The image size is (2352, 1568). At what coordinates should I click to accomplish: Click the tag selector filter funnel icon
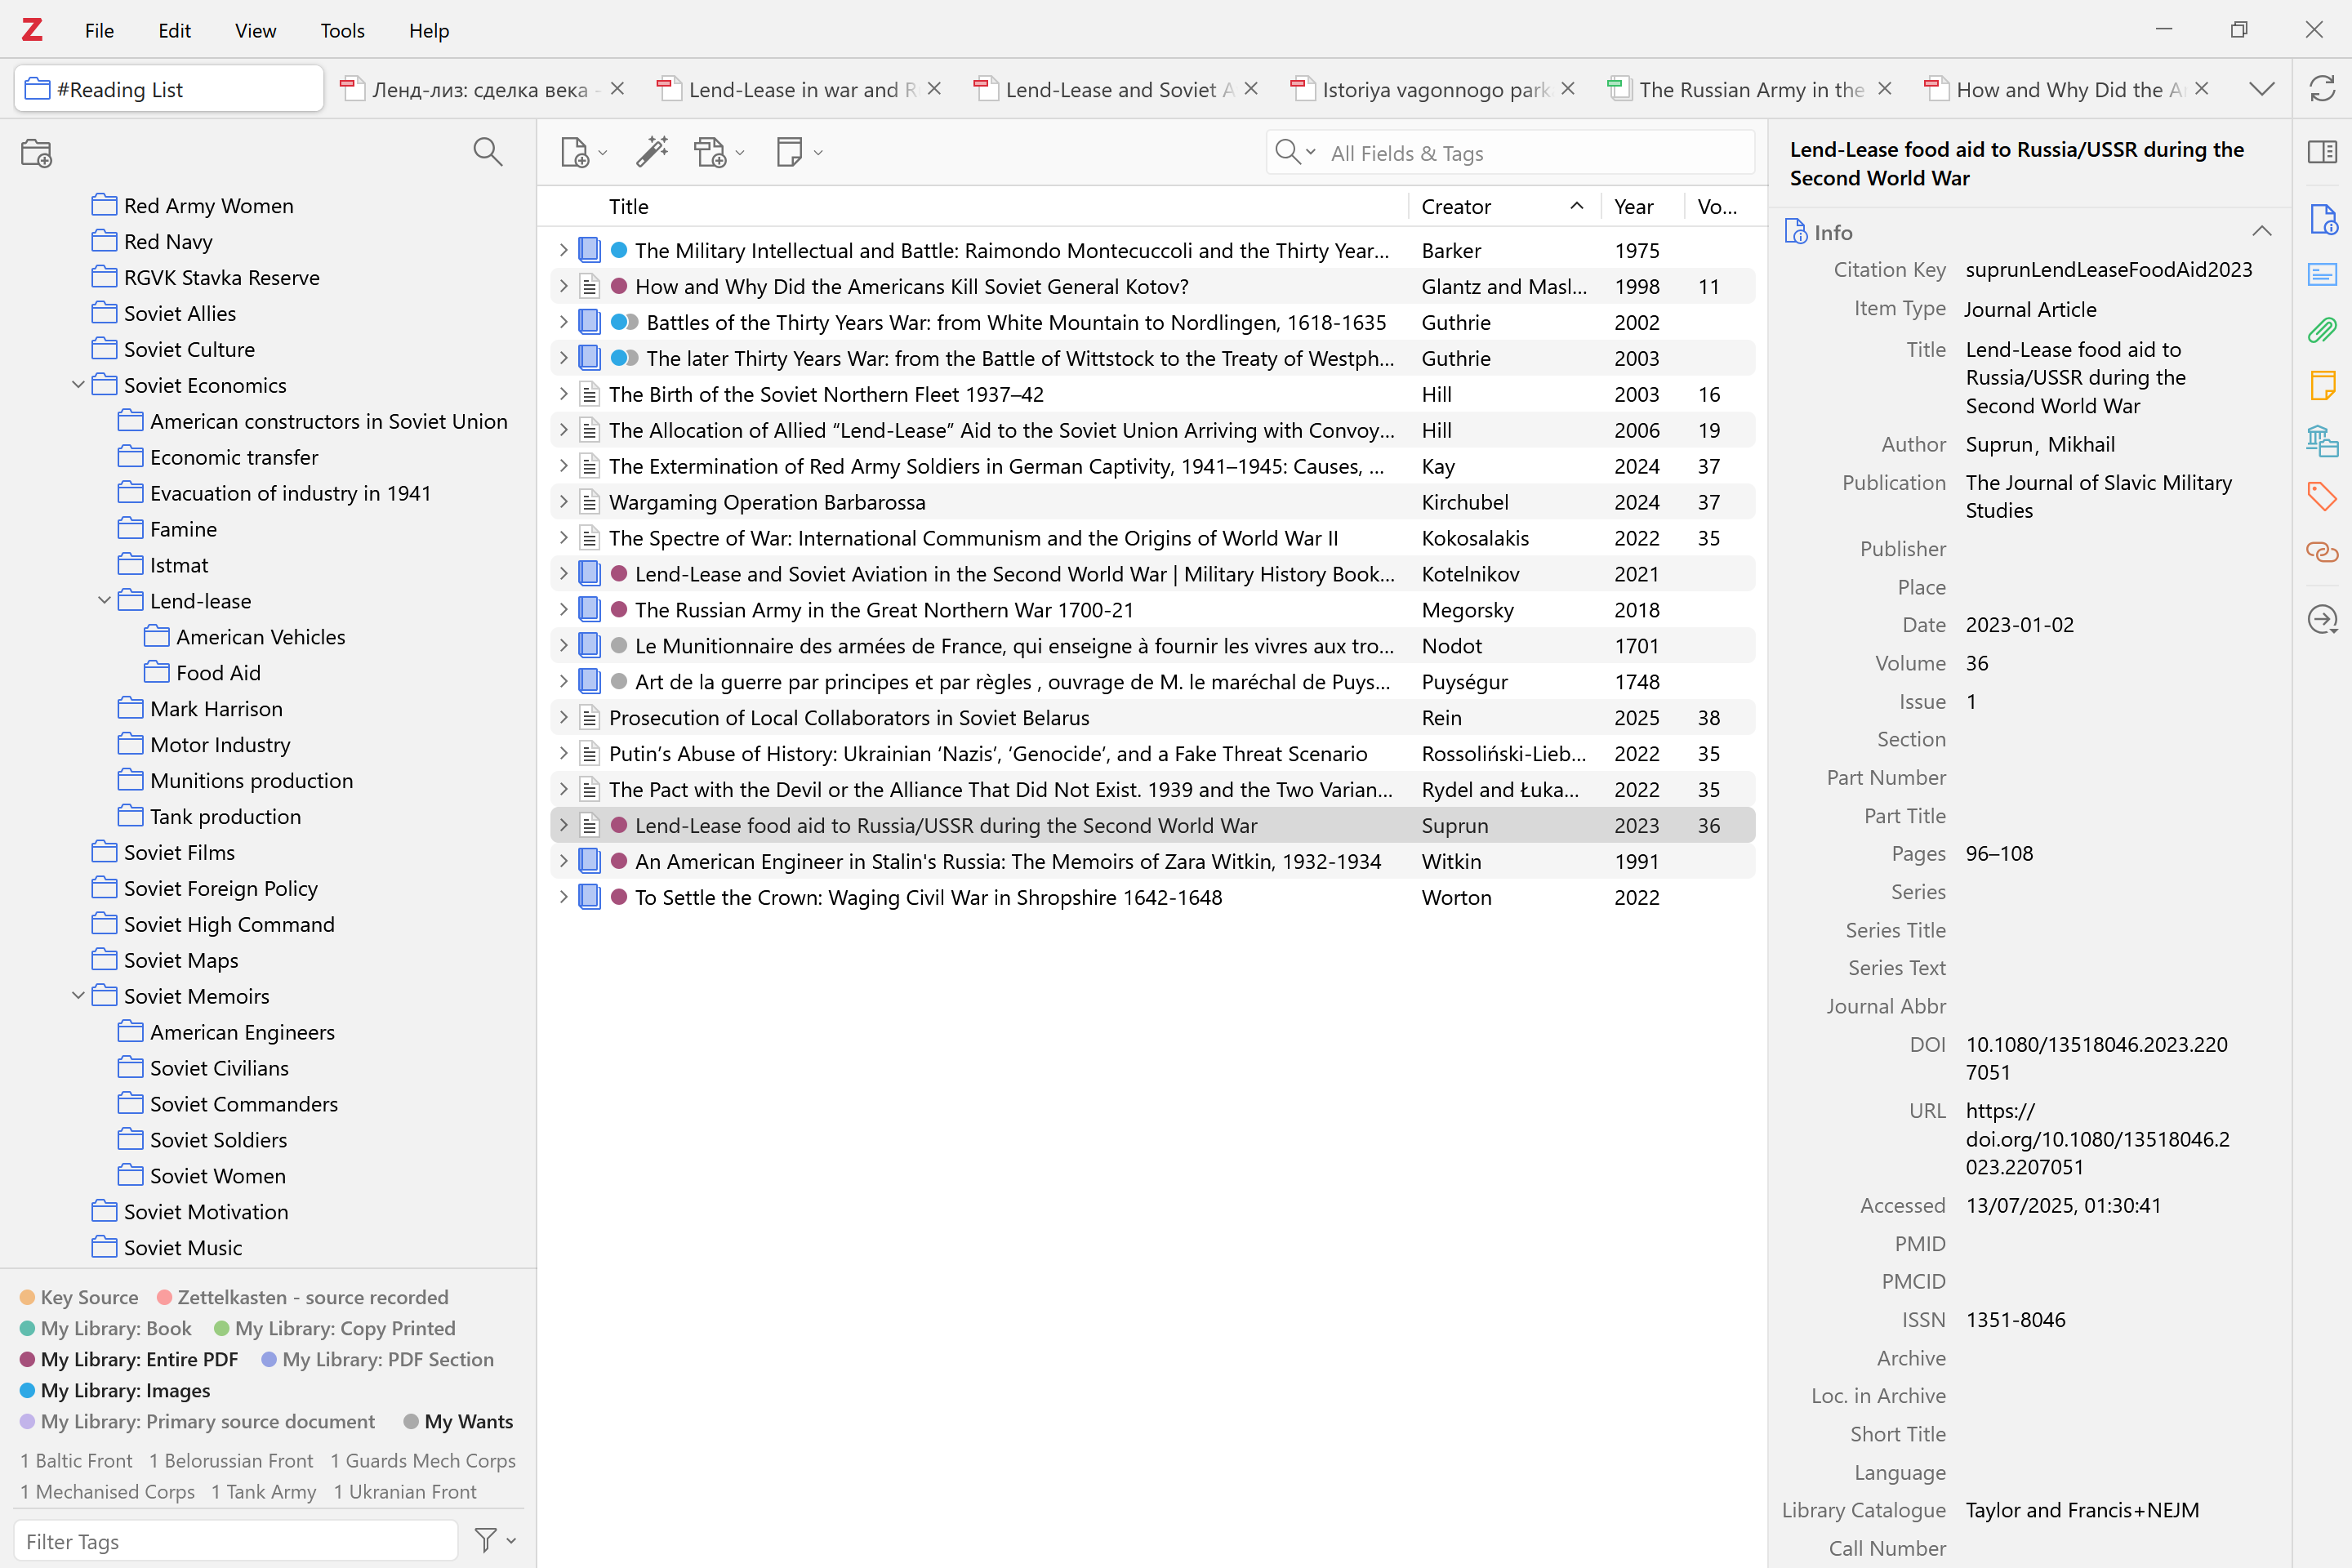point(485,1540)
